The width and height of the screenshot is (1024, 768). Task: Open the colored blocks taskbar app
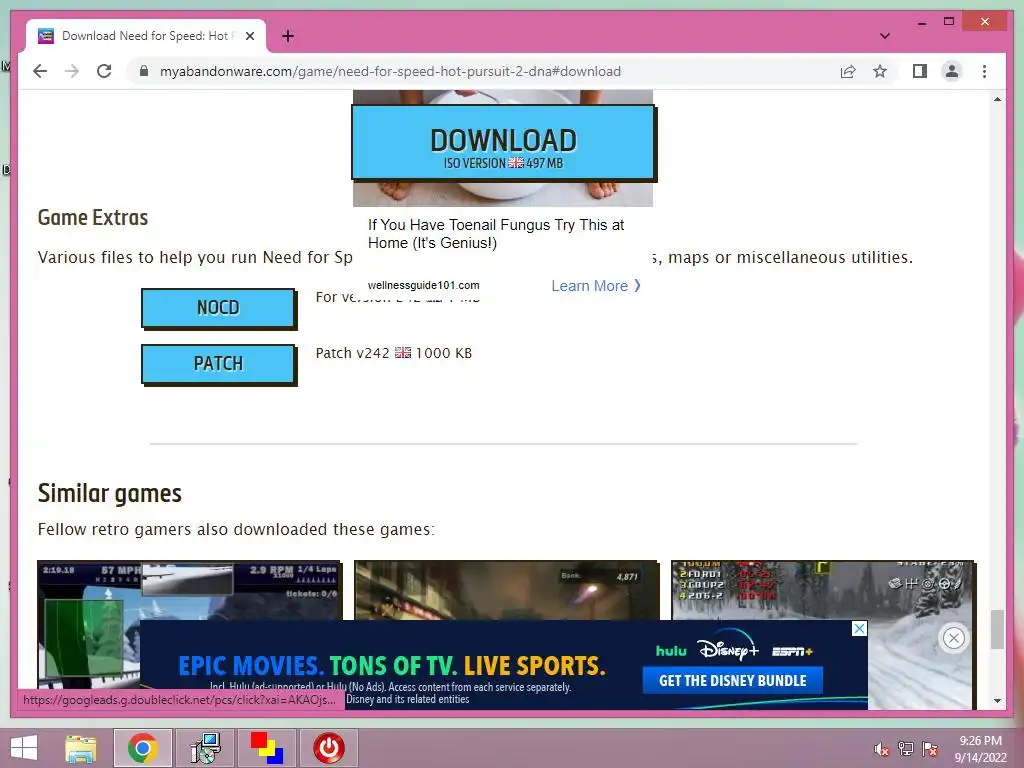(x=267, y=748)
